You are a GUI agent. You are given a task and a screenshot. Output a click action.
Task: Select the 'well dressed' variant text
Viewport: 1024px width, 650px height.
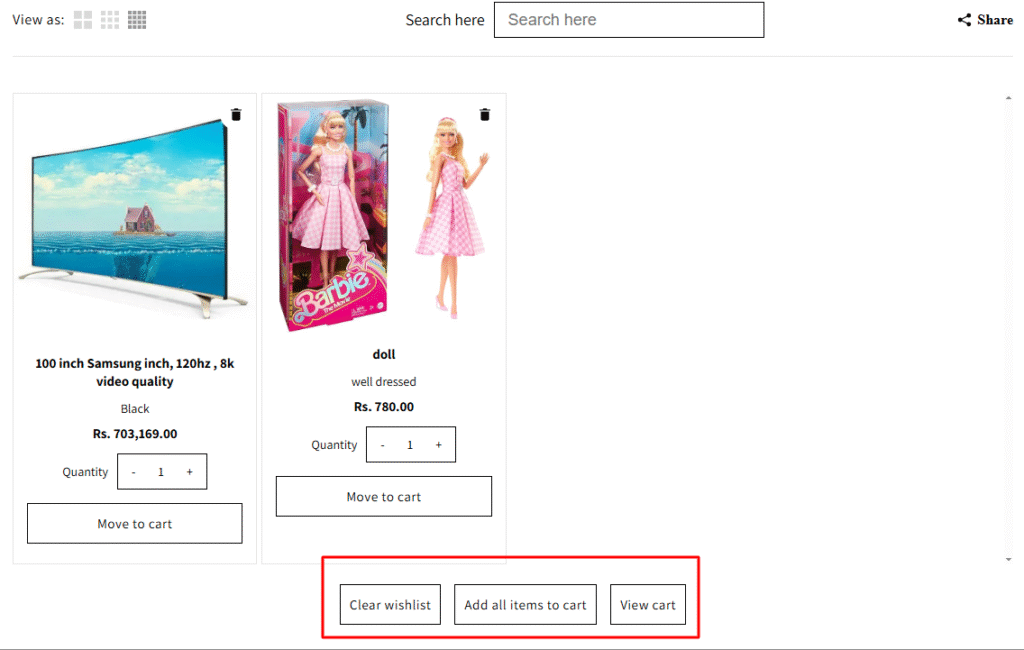coord(384,382)
